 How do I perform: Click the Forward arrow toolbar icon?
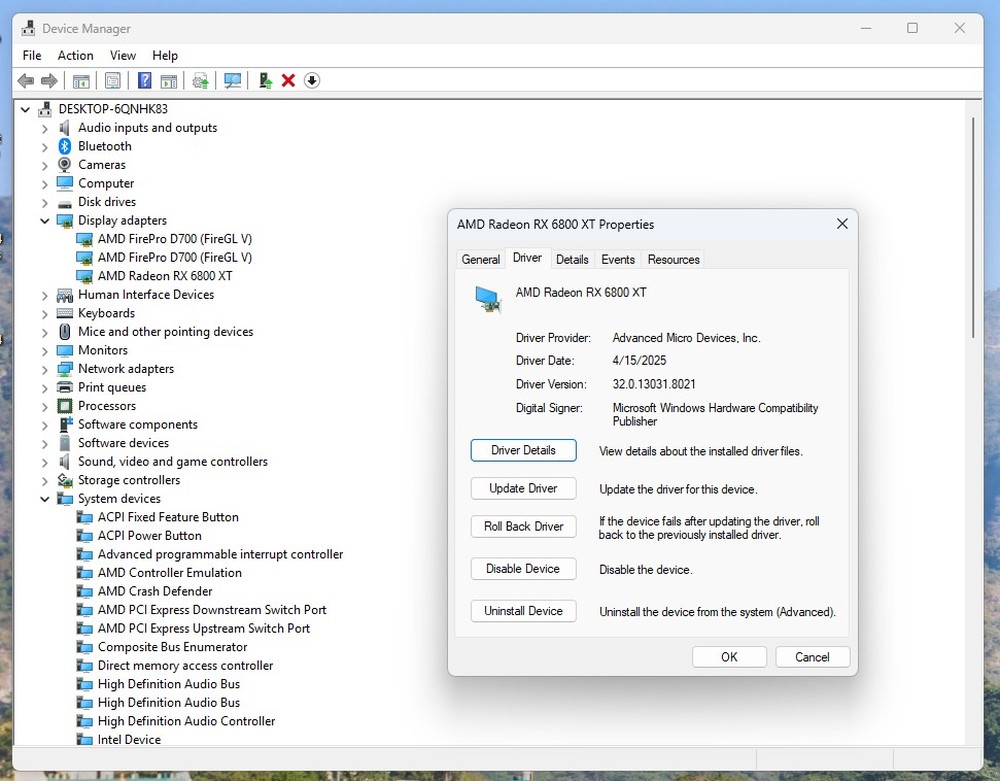click(49, 81)
